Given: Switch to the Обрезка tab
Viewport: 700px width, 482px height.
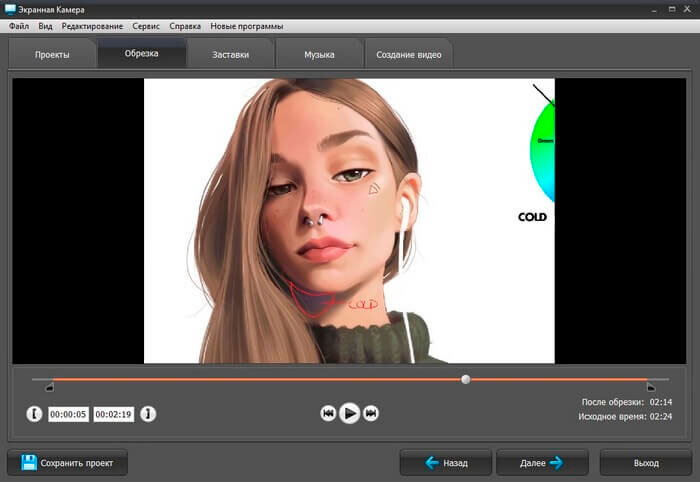Looking at the screenshot, I should point(142,53).
